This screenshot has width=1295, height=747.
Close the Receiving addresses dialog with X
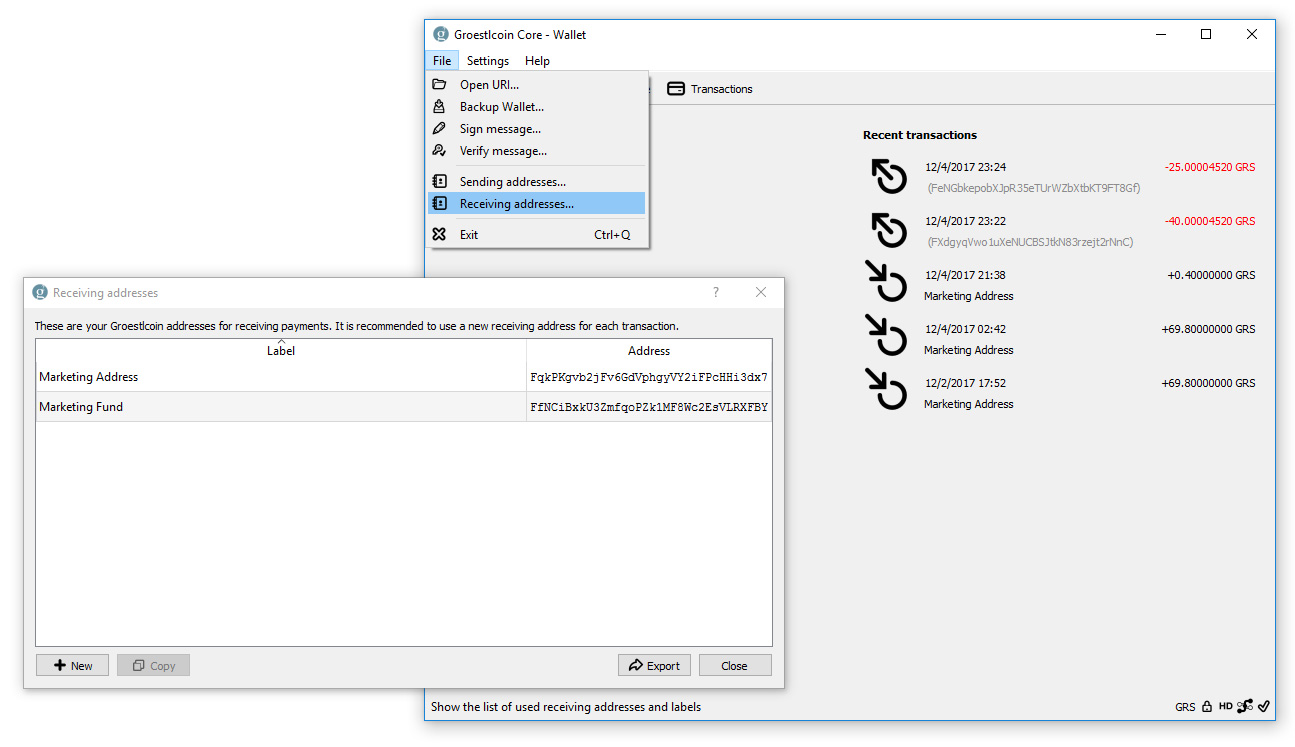click(x=761, y=292)
